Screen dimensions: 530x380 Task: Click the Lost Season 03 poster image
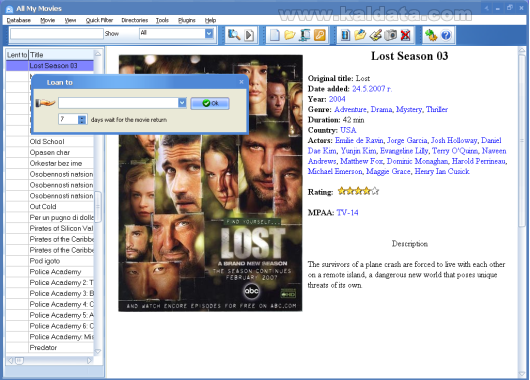click(210, 183)
